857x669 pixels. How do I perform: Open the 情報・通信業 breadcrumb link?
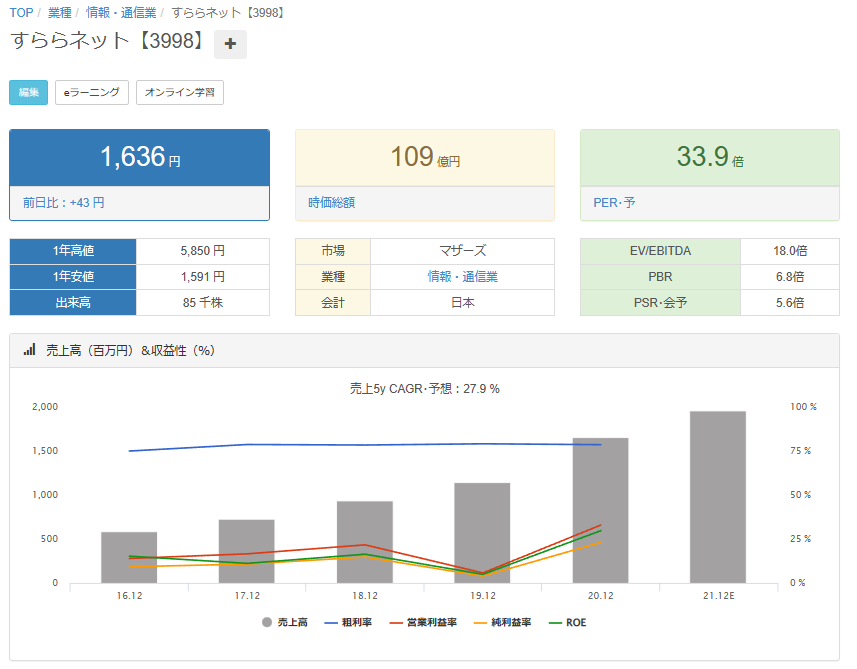click(121, 13)
